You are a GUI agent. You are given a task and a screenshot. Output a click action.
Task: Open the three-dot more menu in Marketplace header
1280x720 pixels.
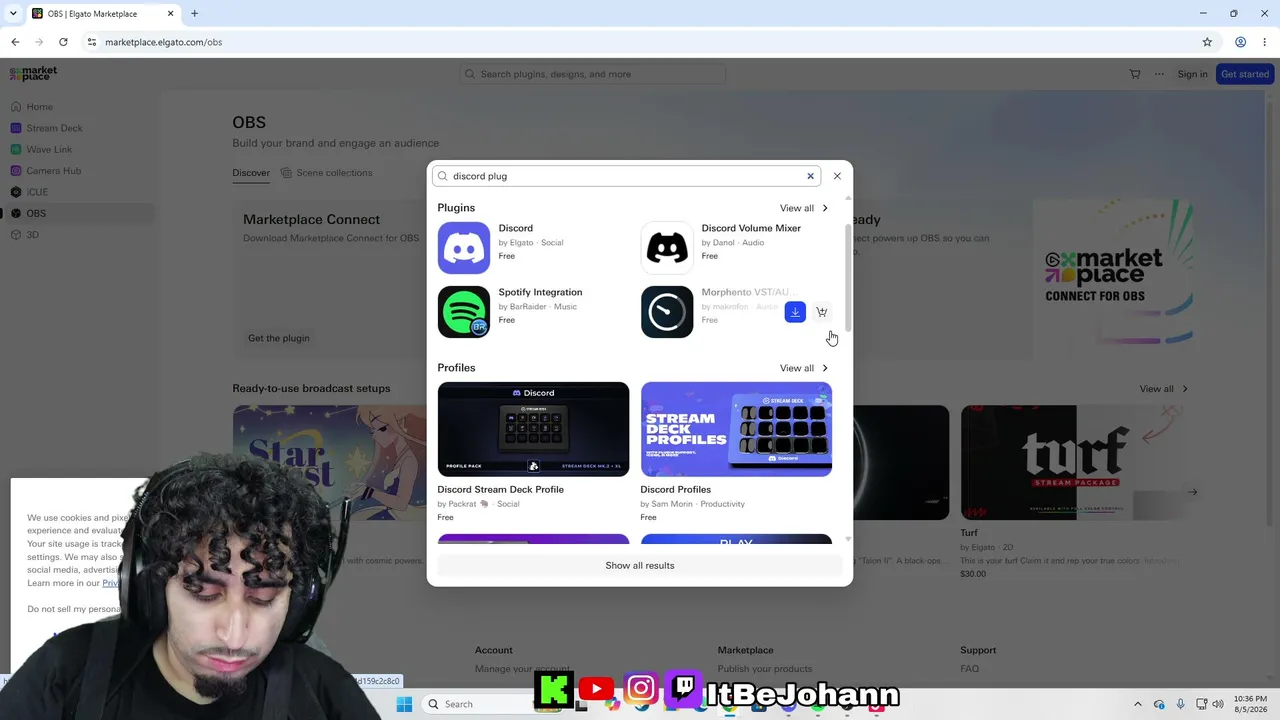[x=1160, y=74]
